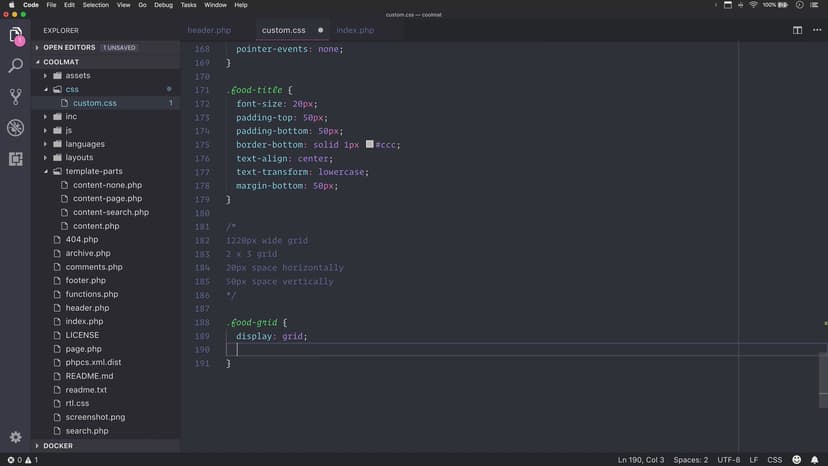Viewport: 828px width, 466px height.
Task: Click the Split Editor icon
Action: coord(797,30)
